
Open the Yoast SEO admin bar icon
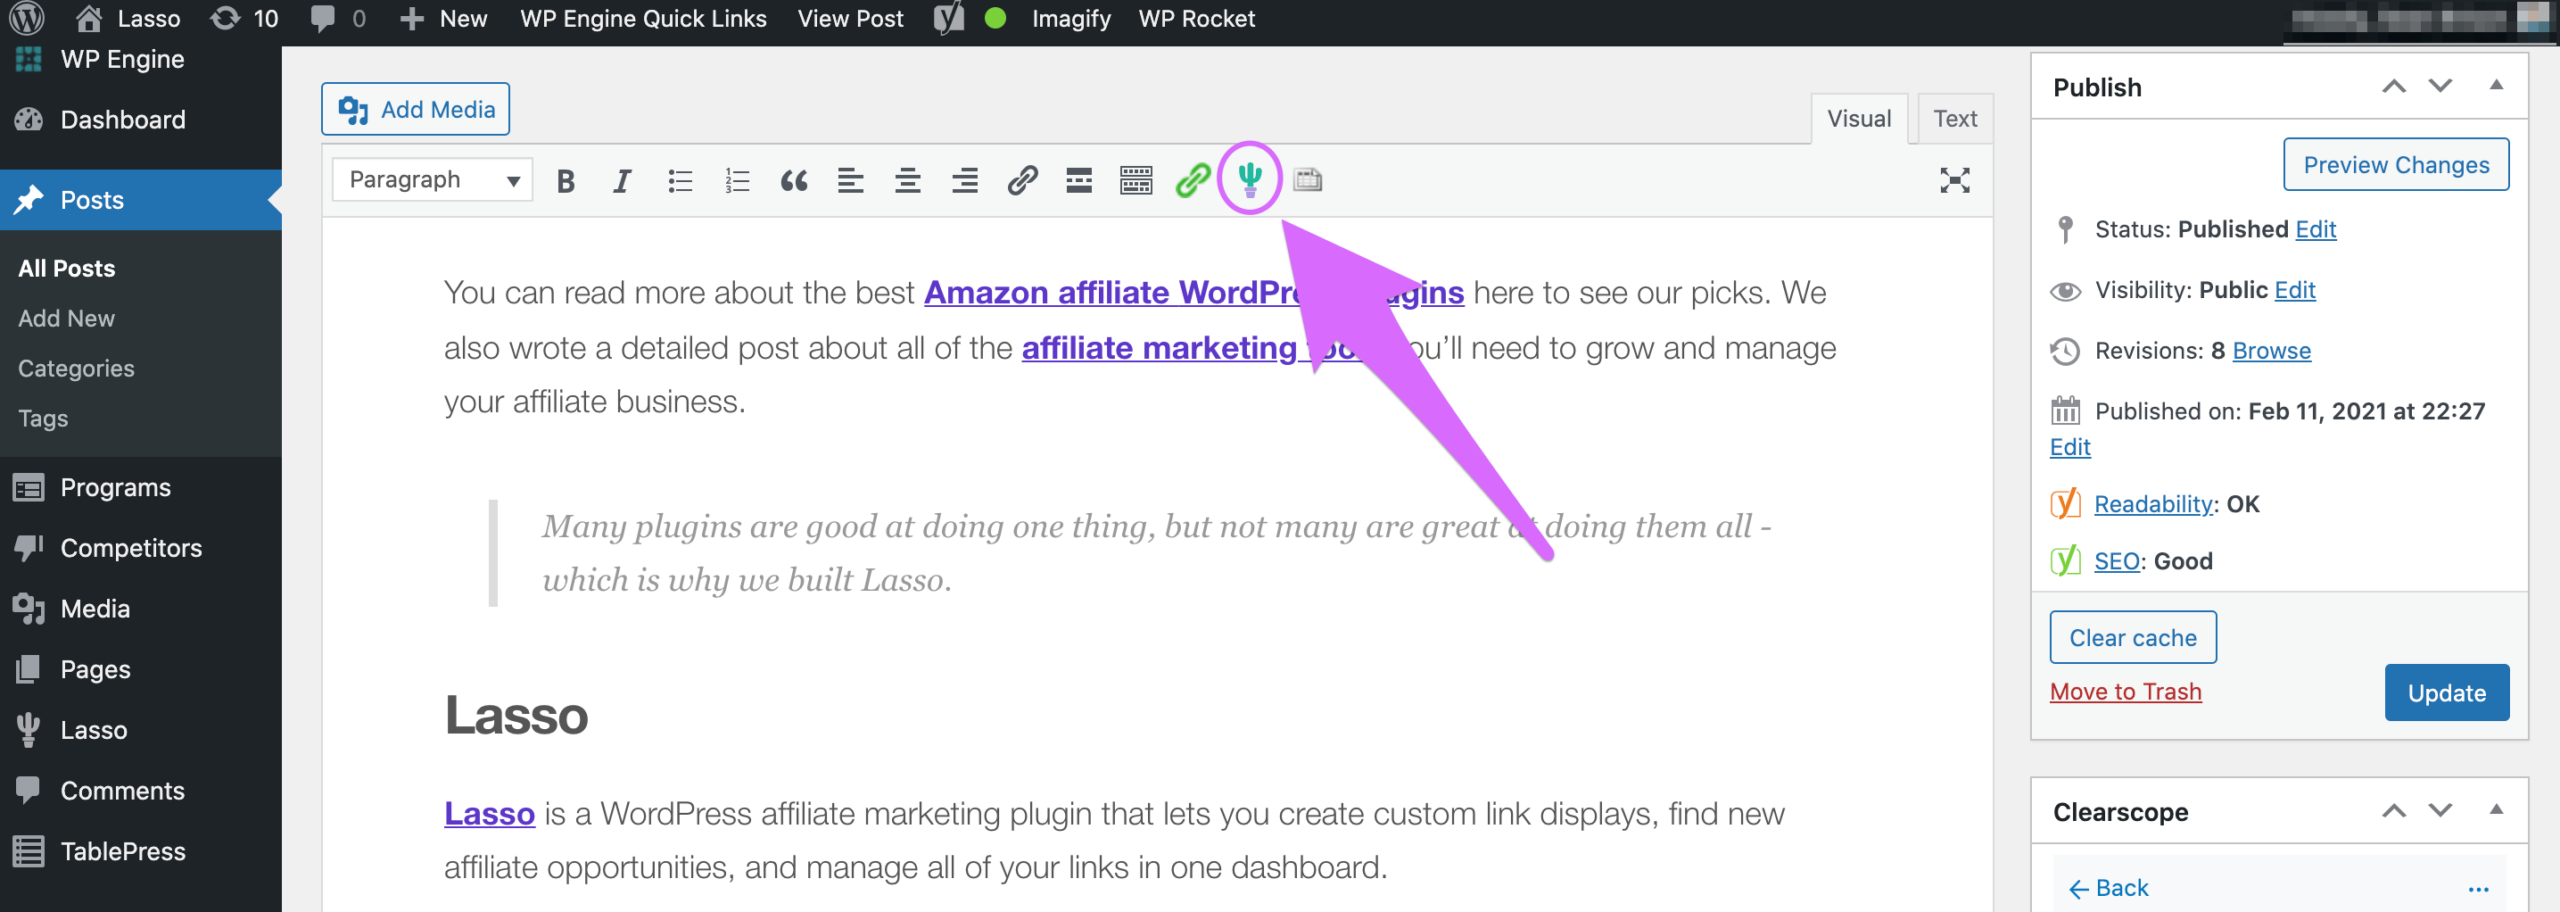[949, 18]
